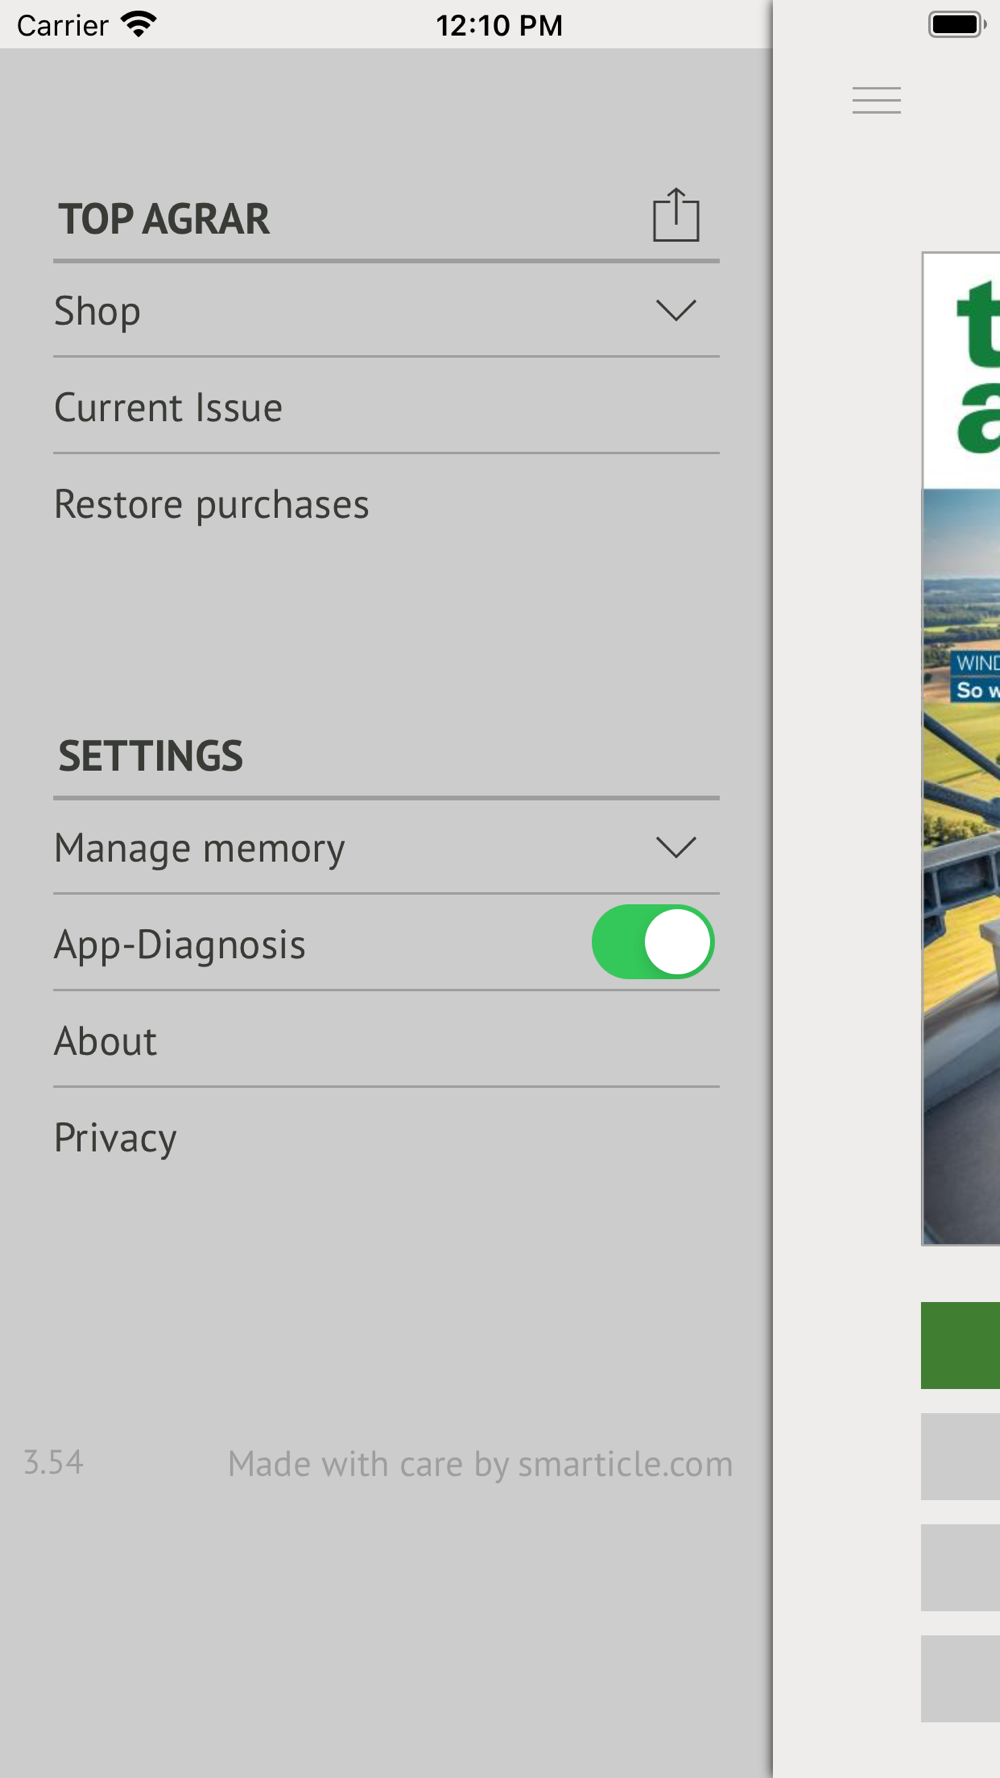Tap the green button below the cover
The height and width of the screenshot is (1778, 1000).
[x=961, y=1345]
